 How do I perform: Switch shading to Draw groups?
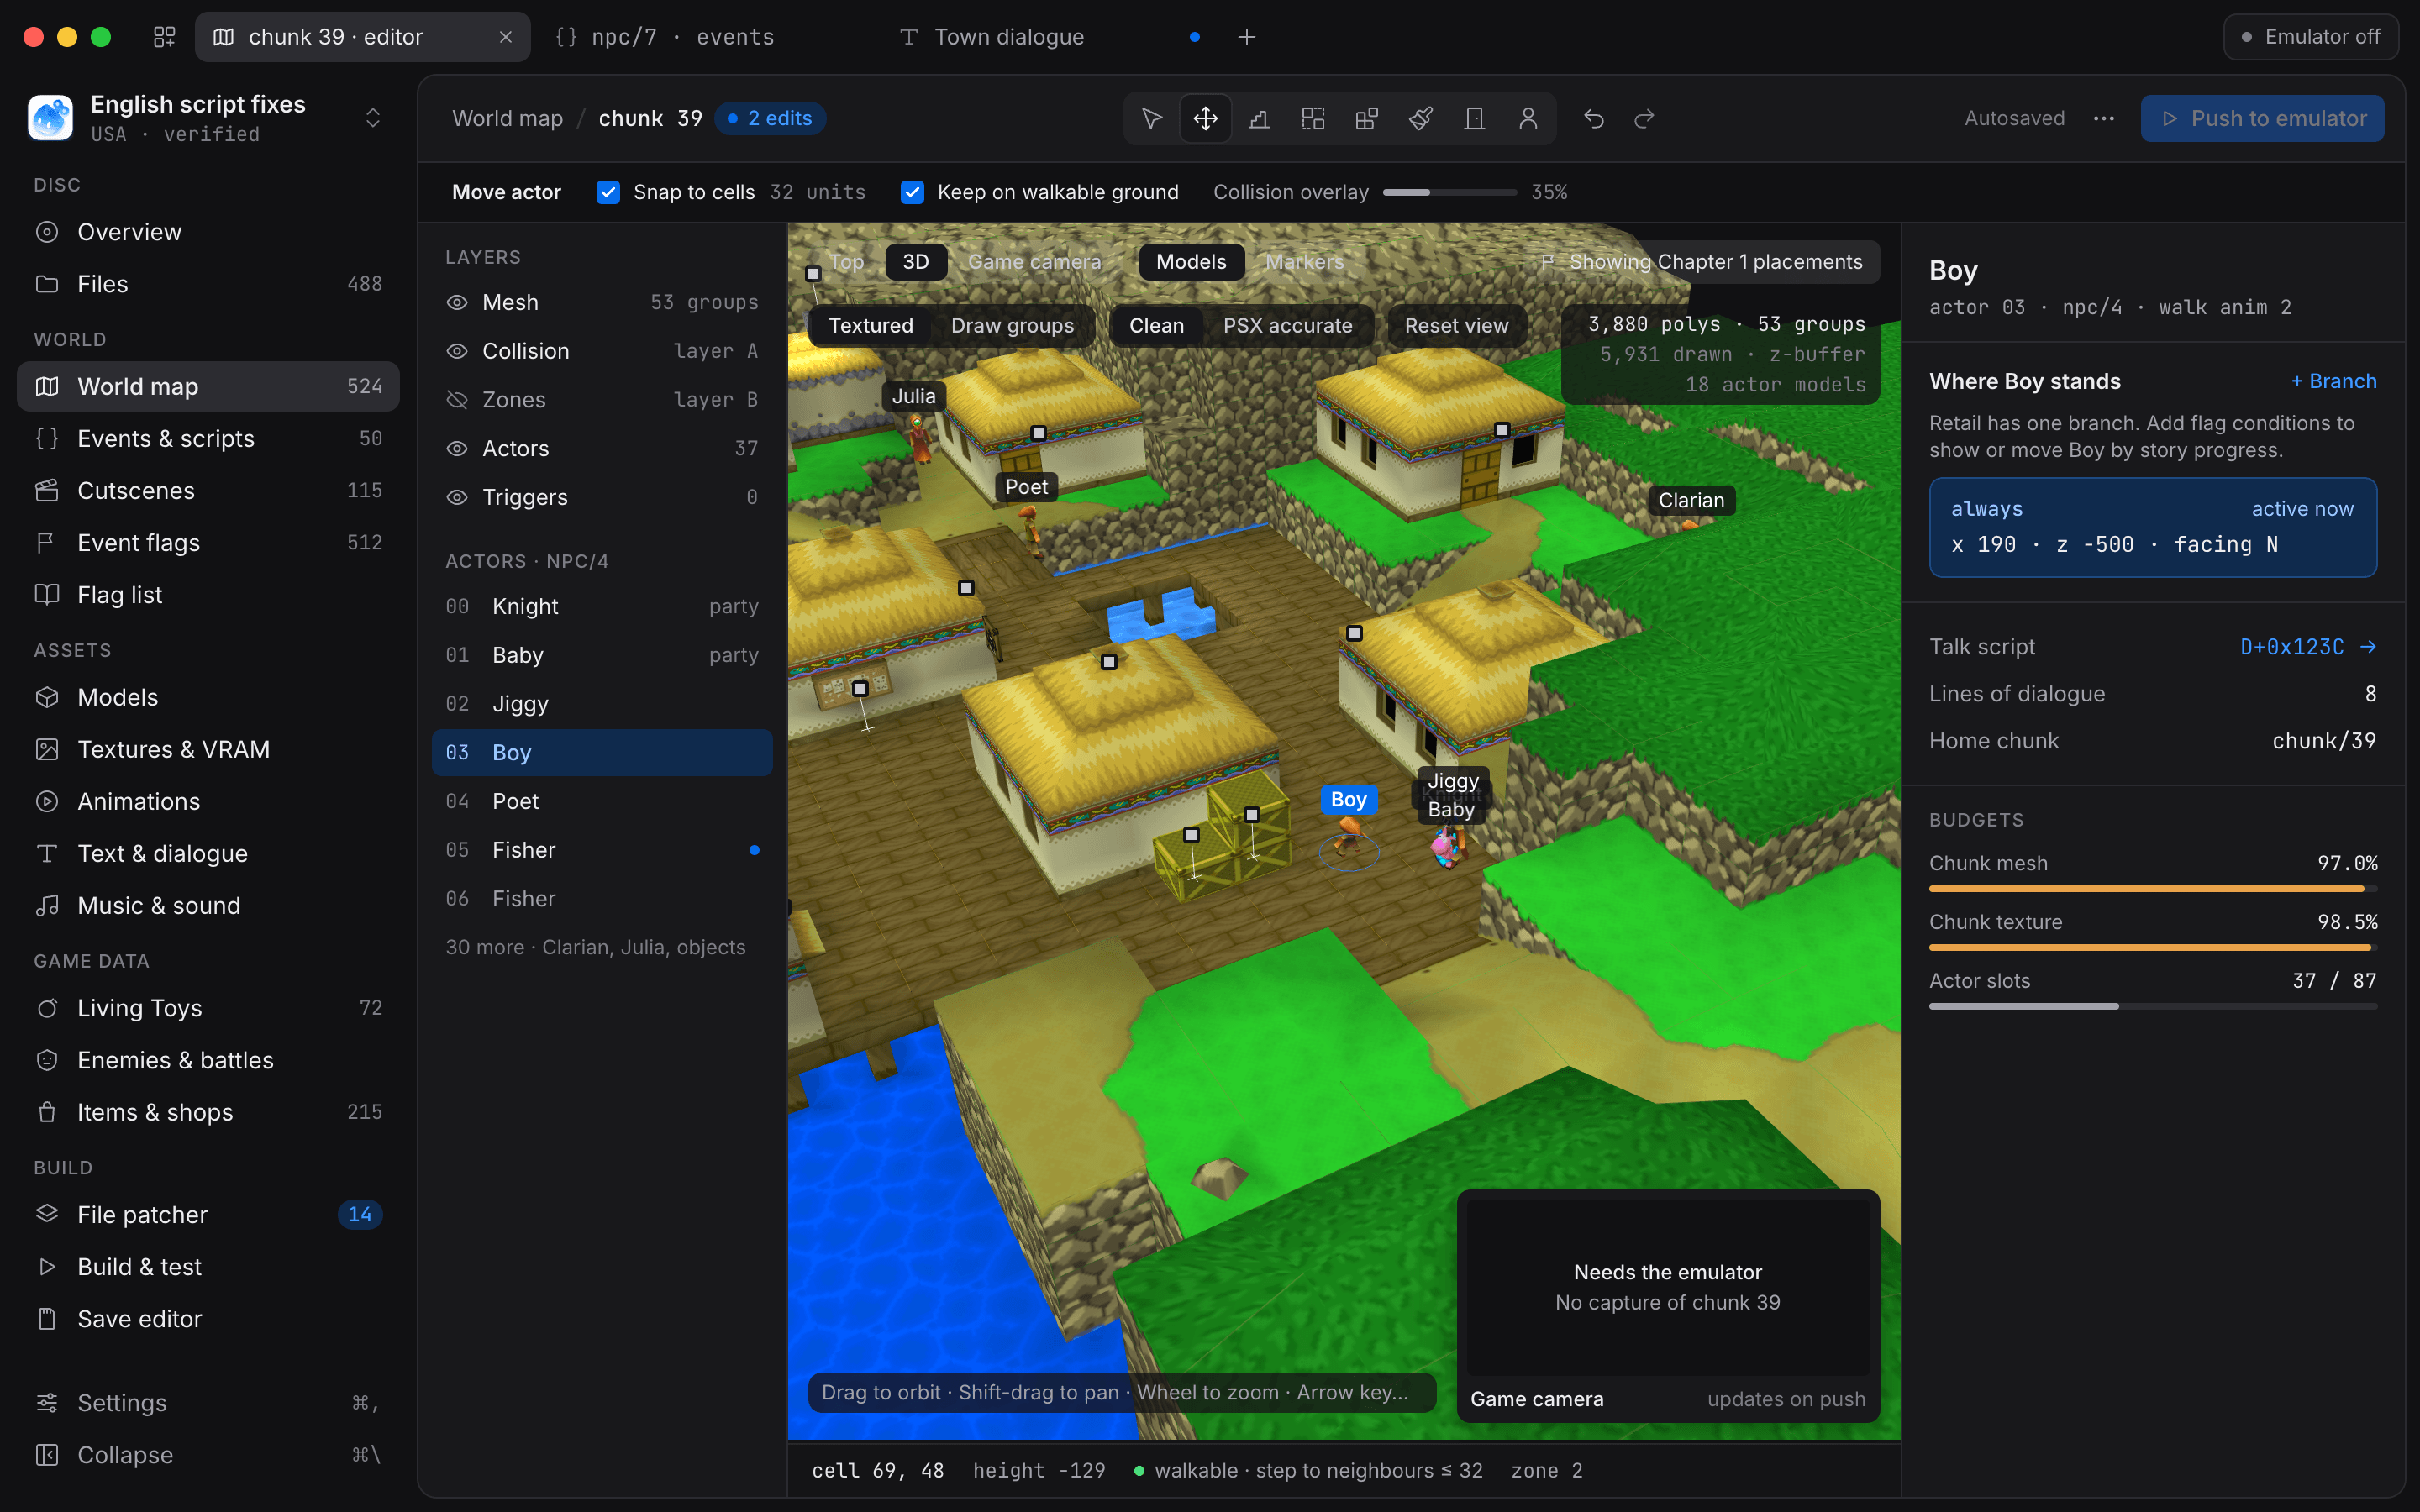pos(1012,326)
